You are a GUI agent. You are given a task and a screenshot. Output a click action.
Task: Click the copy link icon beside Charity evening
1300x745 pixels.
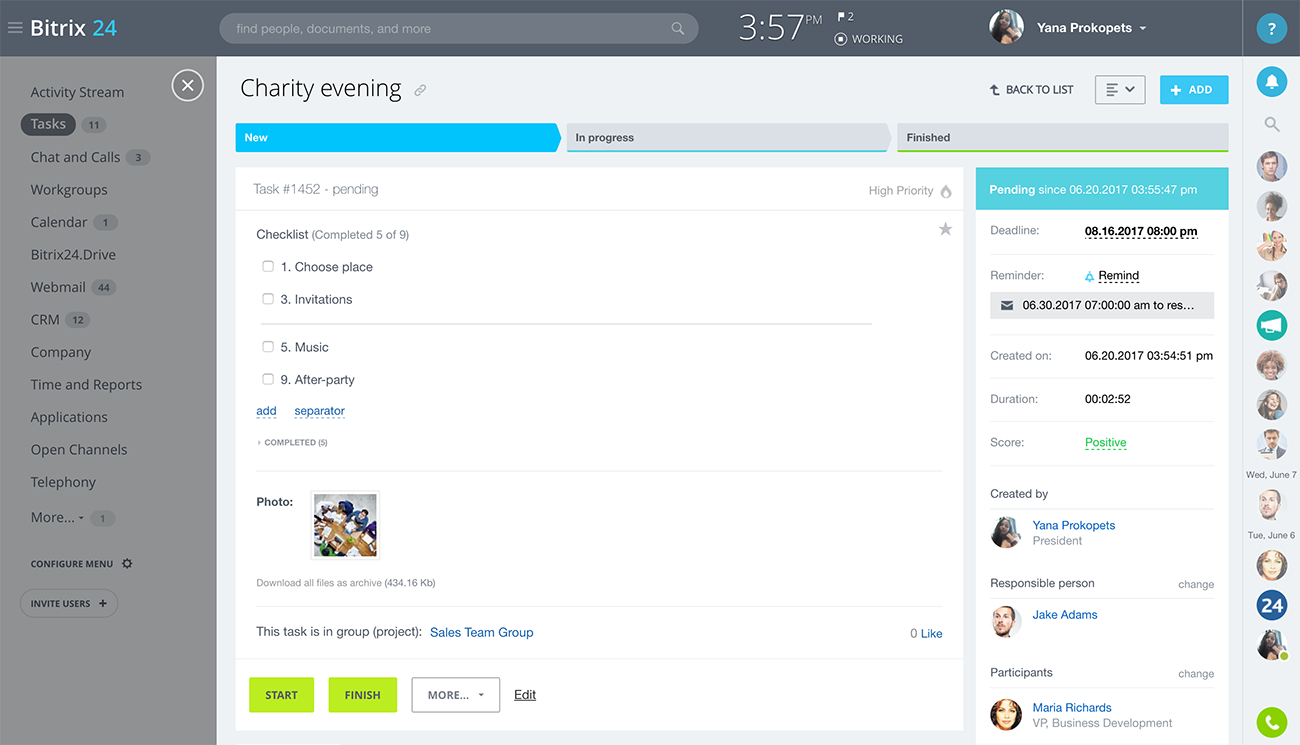click(420, 90)
